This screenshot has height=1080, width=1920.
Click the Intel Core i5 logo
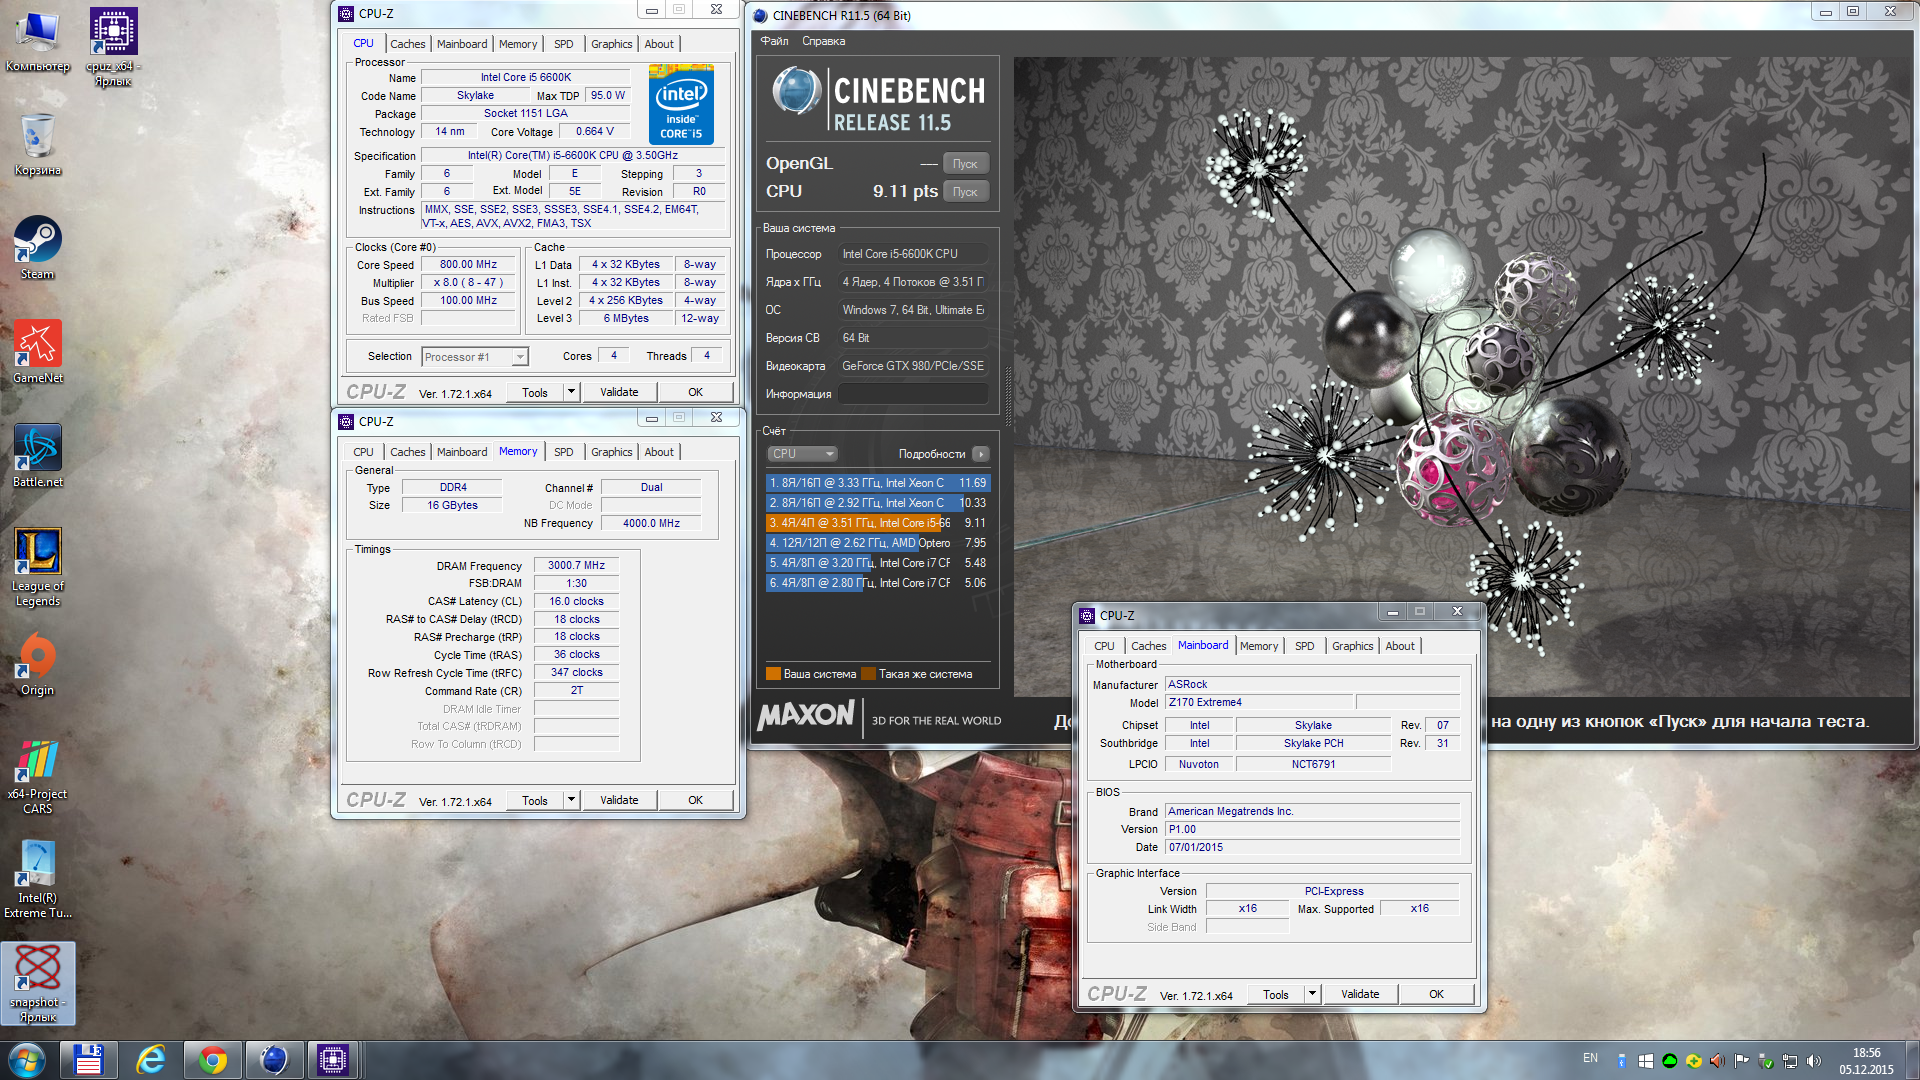[x=681, y=105]
